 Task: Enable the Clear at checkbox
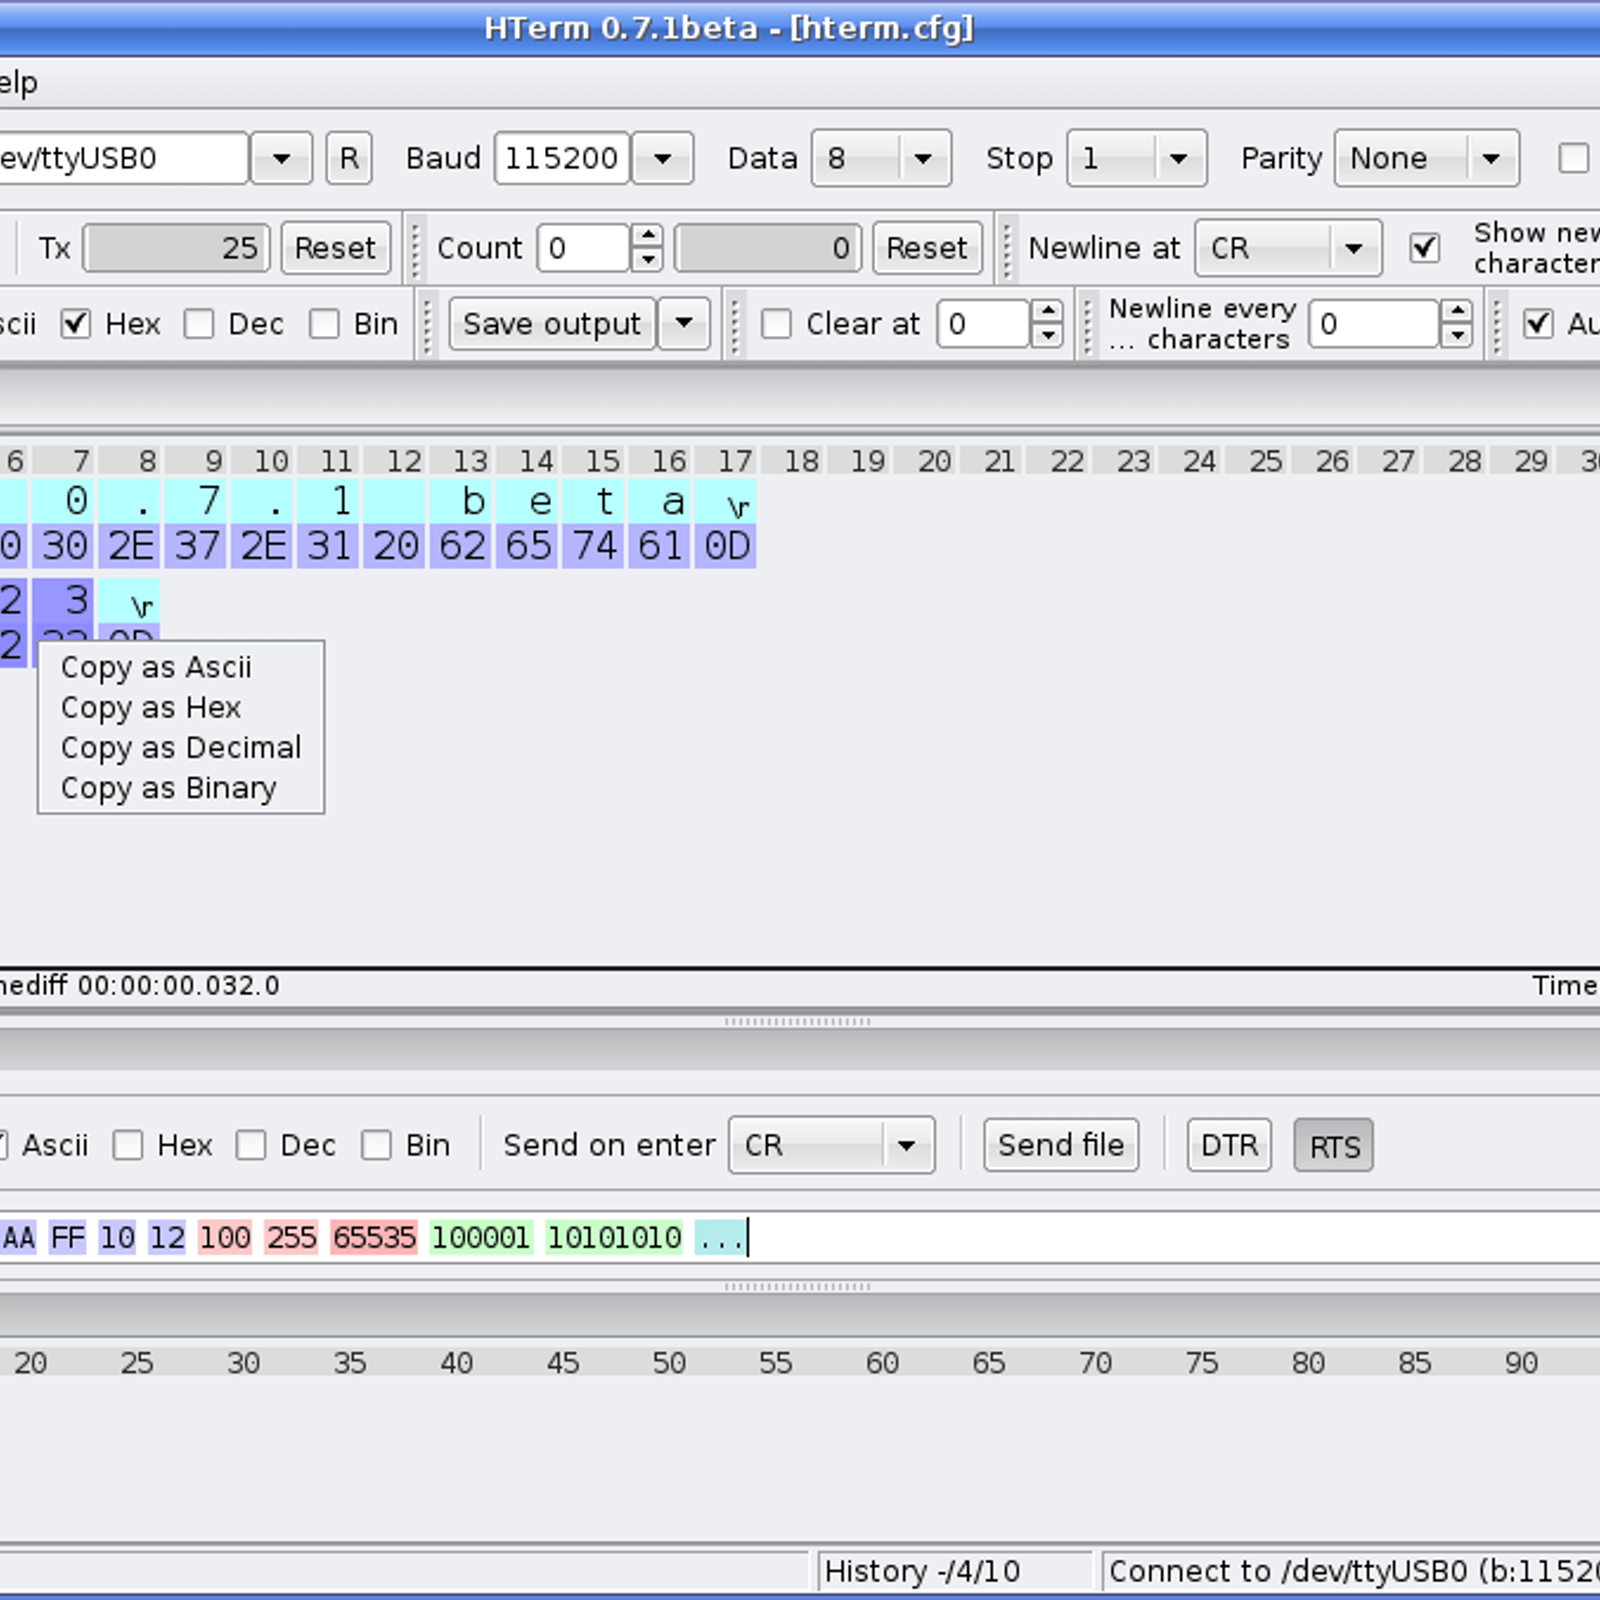point(776,324)
